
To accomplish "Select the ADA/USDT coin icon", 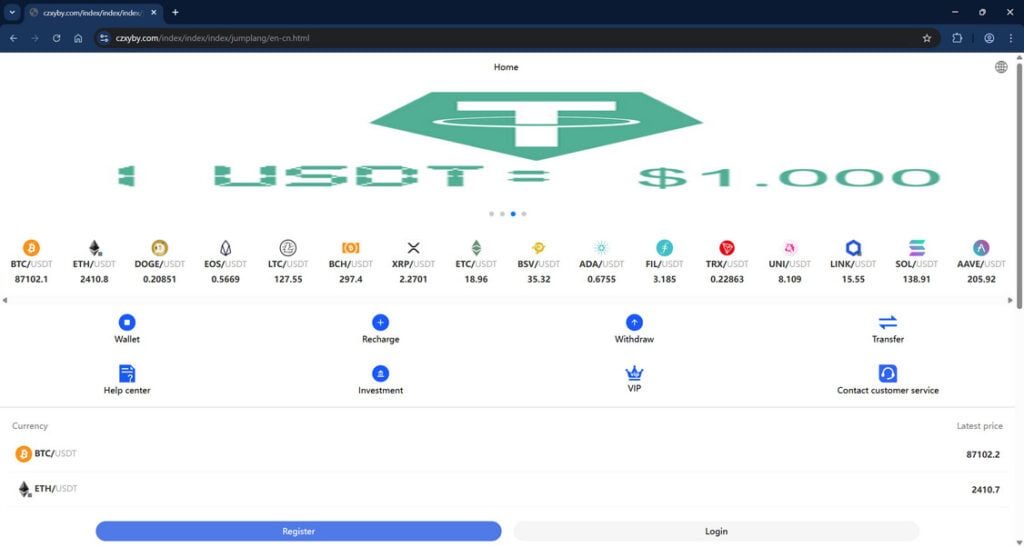I will [x=601, y=248].
